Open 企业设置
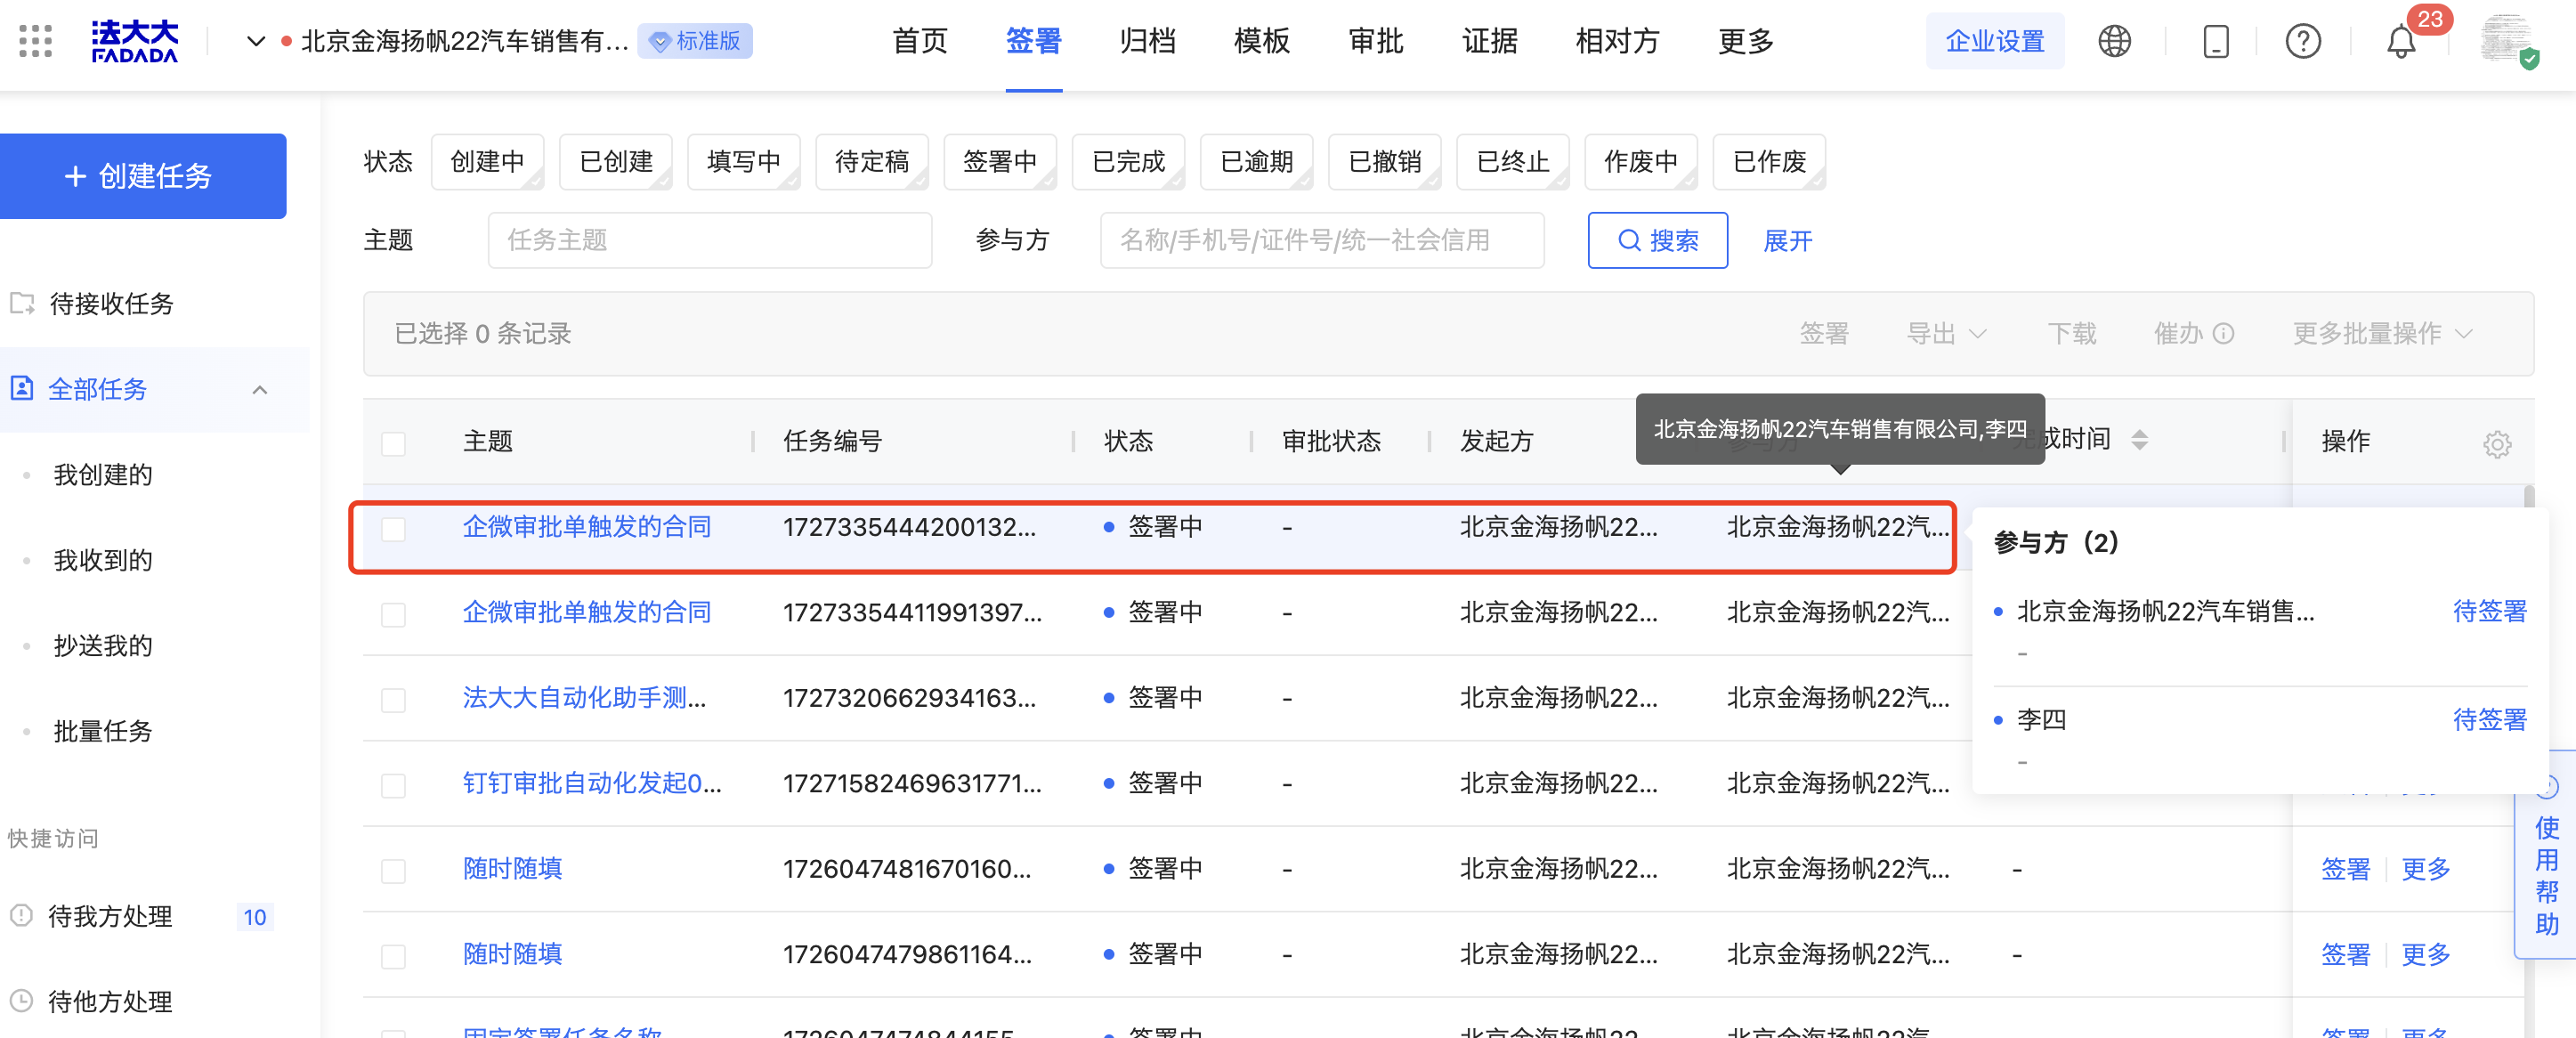2576x1038 pixels. tap(1994, 41)
